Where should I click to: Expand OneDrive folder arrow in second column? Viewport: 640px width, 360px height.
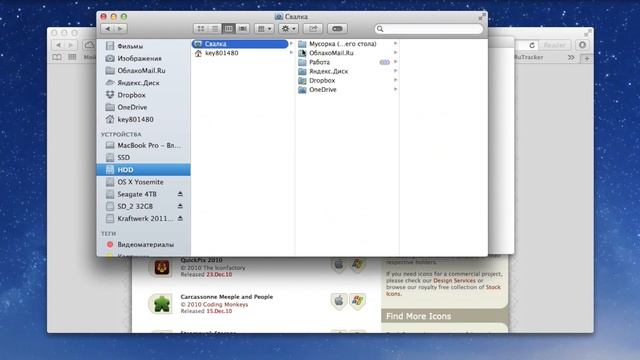coord(395,89)
